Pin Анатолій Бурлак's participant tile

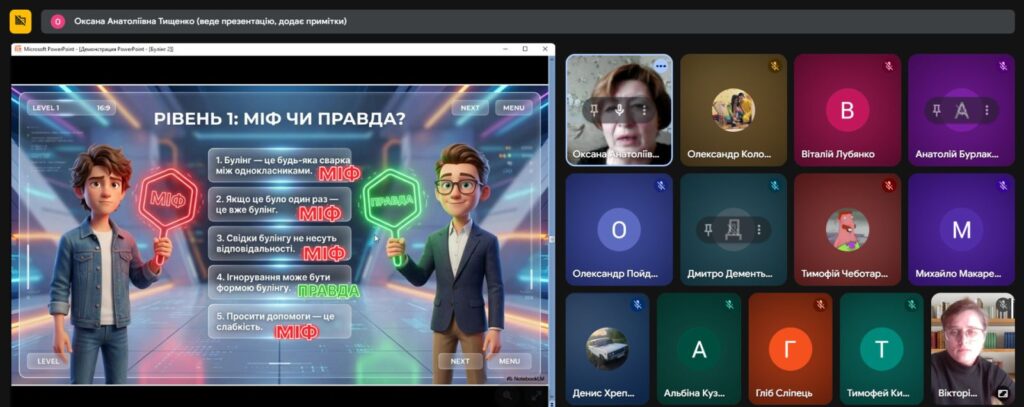936,110
